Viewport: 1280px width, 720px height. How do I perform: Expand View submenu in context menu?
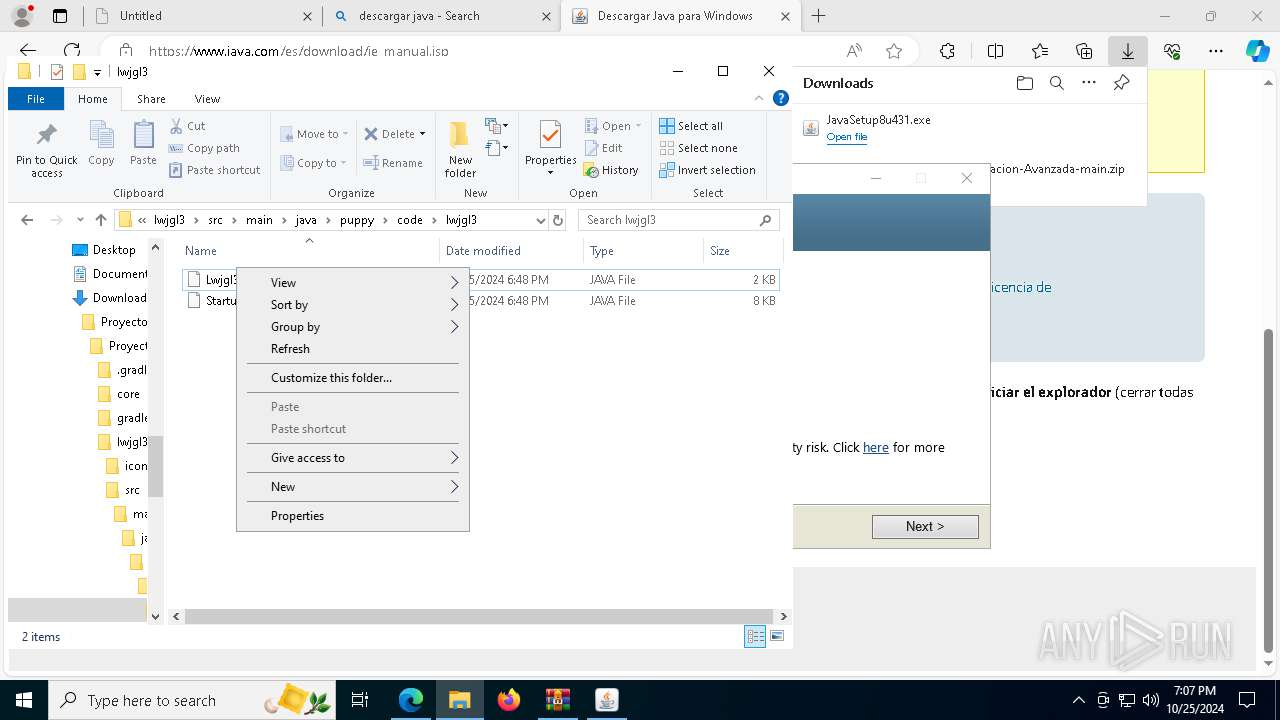point(353,283)
